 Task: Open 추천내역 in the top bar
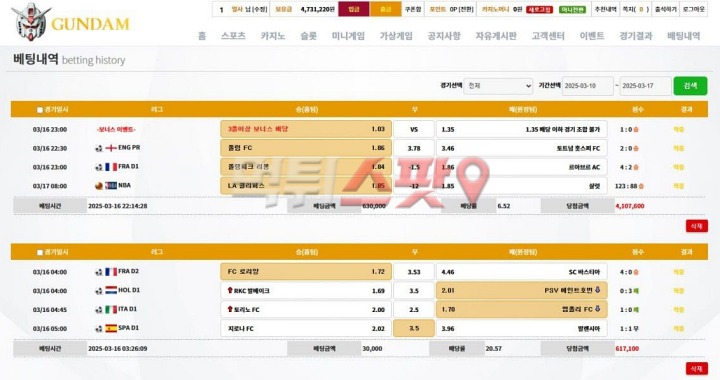[605, 9]
